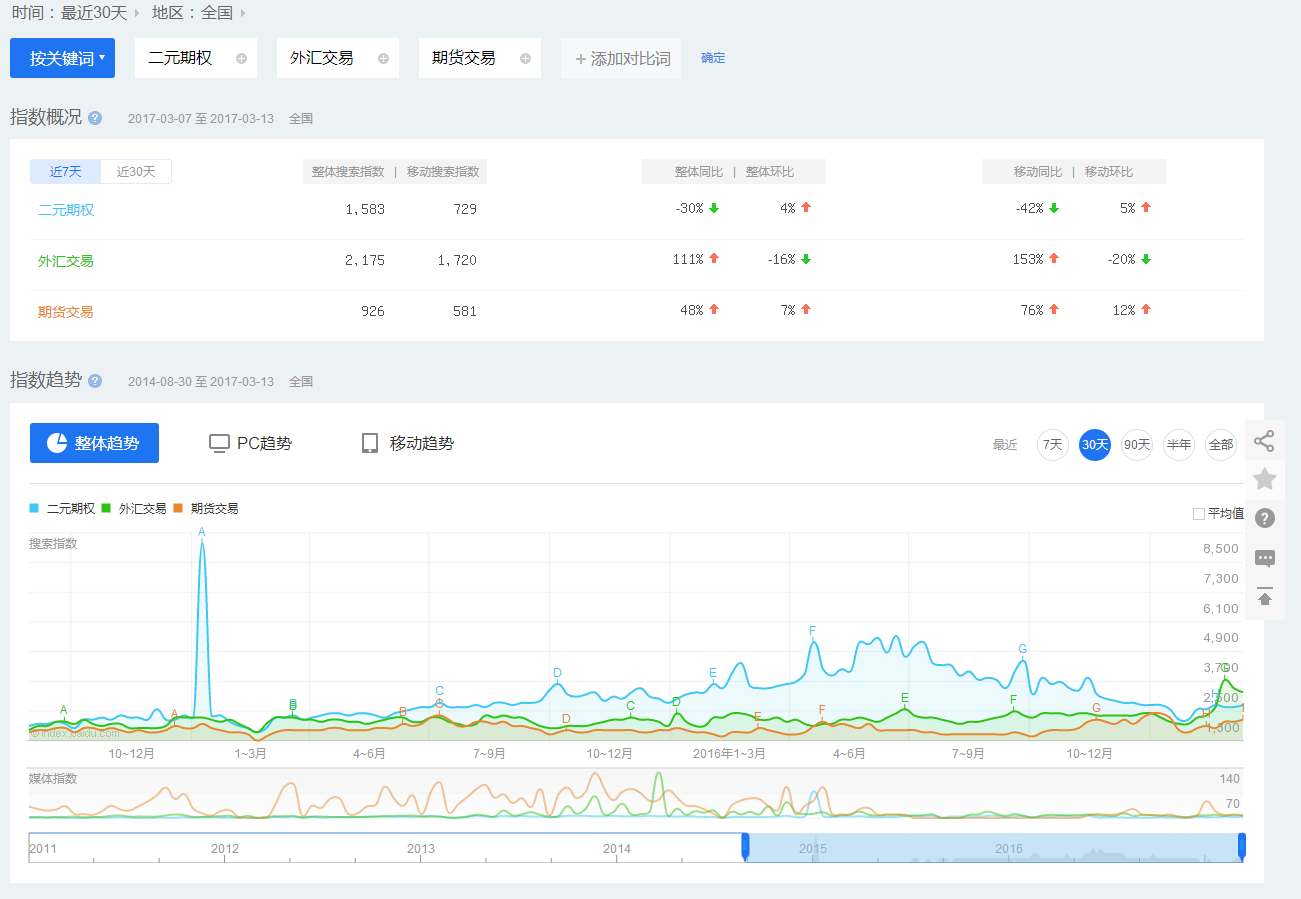Click the 二元期权 keyword box
Viewport: 1301px width, 899px height.
[x=196, y=58]
